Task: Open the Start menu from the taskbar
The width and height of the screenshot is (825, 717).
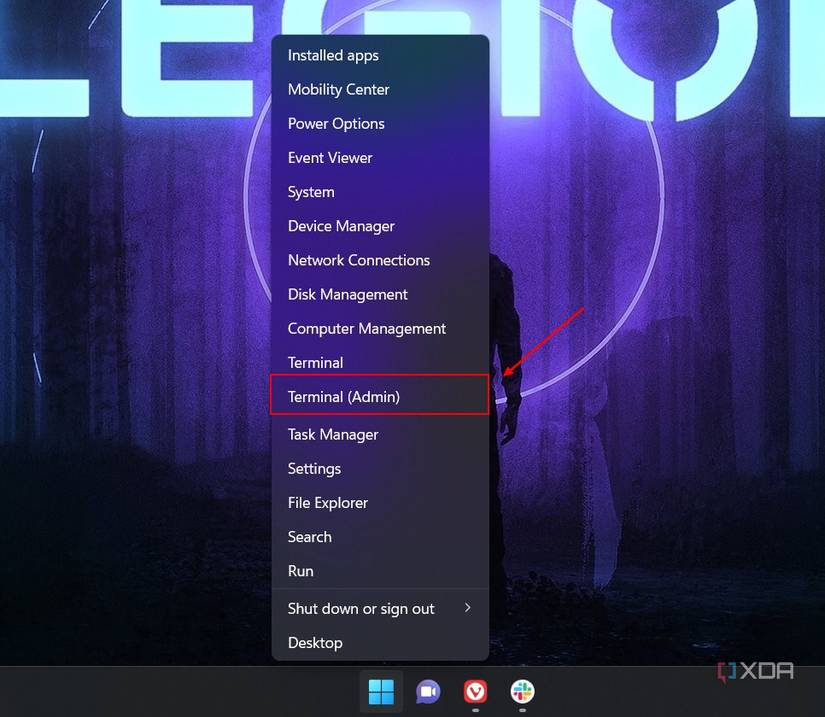Action: coord(380,691)
